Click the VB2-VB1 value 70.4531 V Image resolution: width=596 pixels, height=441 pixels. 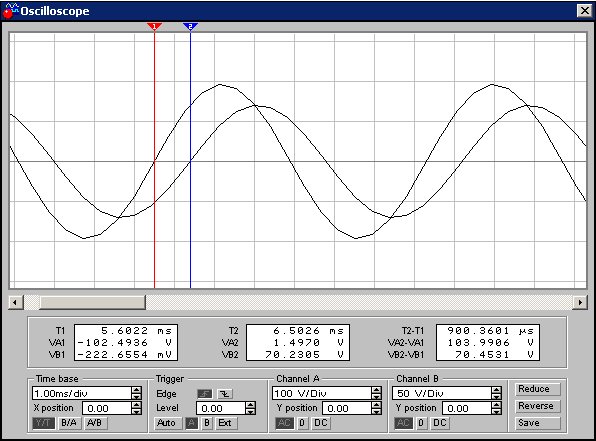click(x=495, y=355)
